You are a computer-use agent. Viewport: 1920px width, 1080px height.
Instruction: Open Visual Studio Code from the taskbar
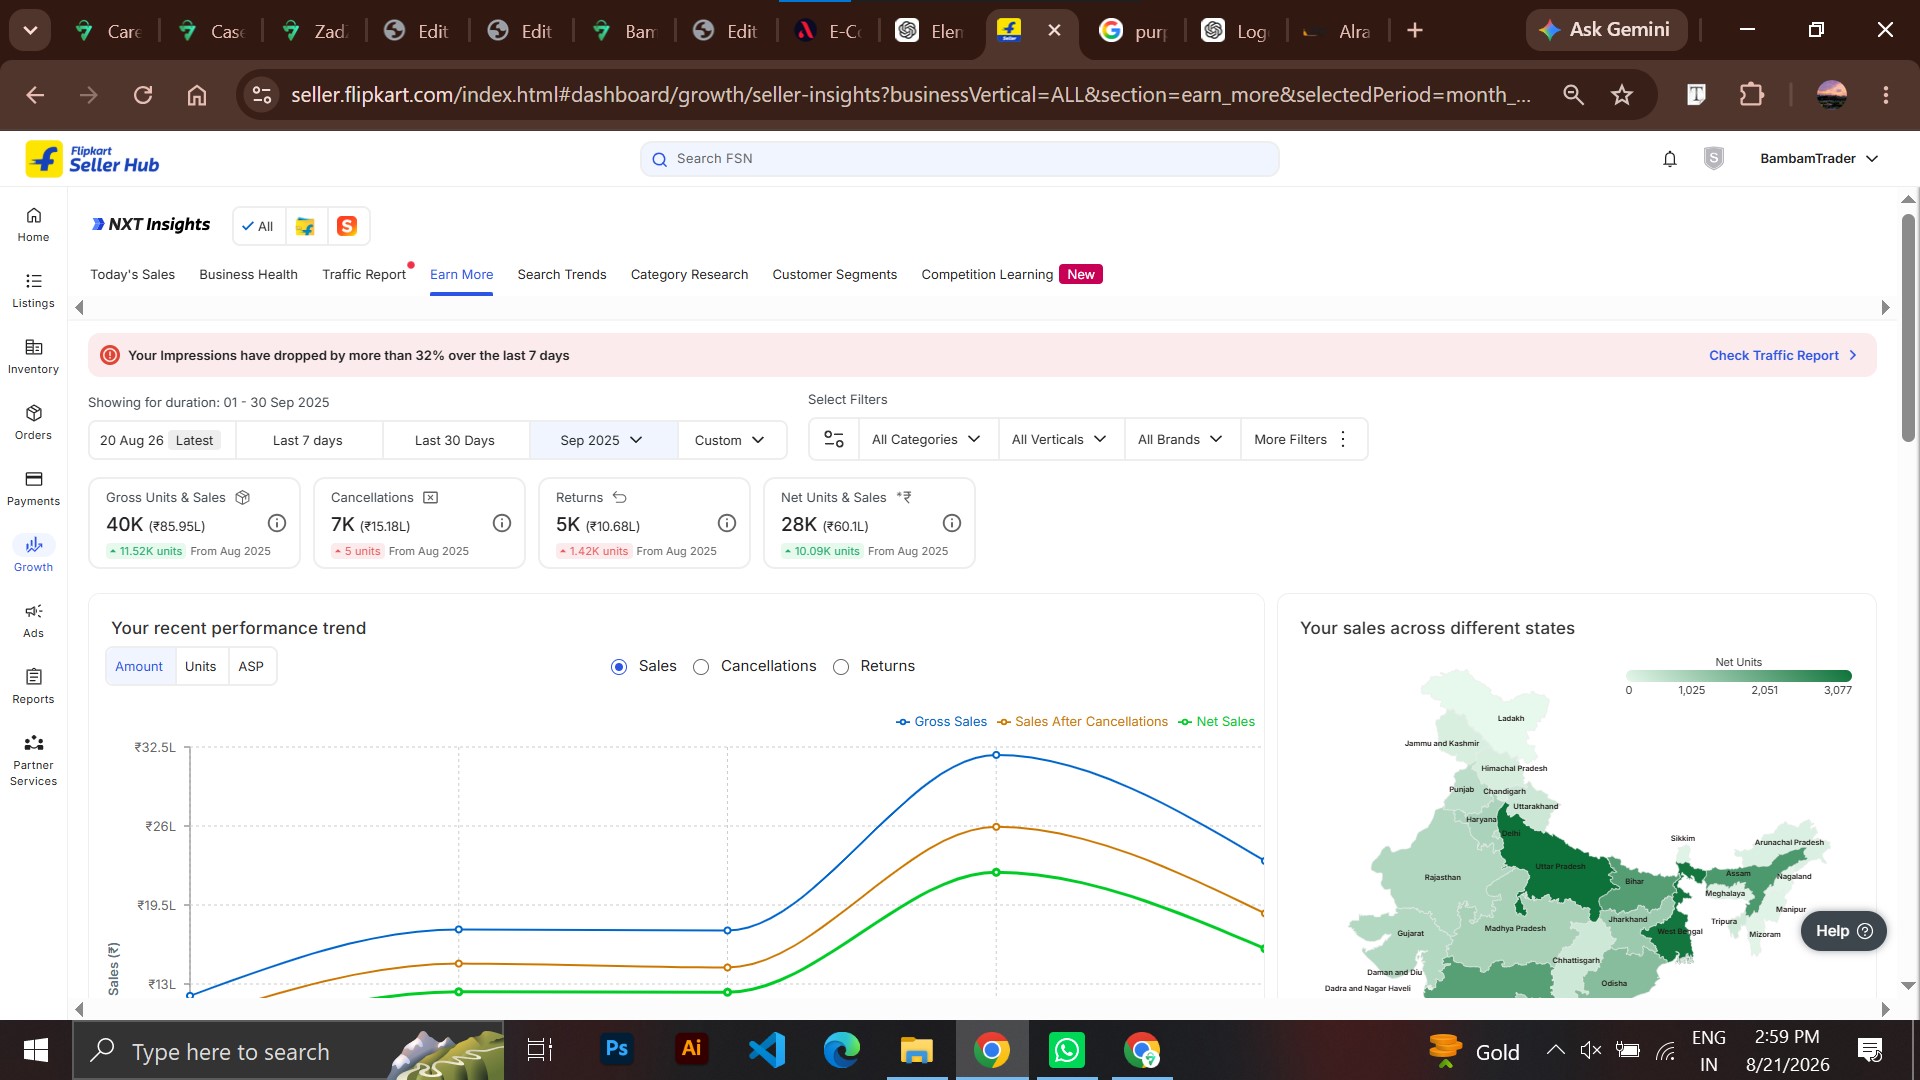[767, 1050]
